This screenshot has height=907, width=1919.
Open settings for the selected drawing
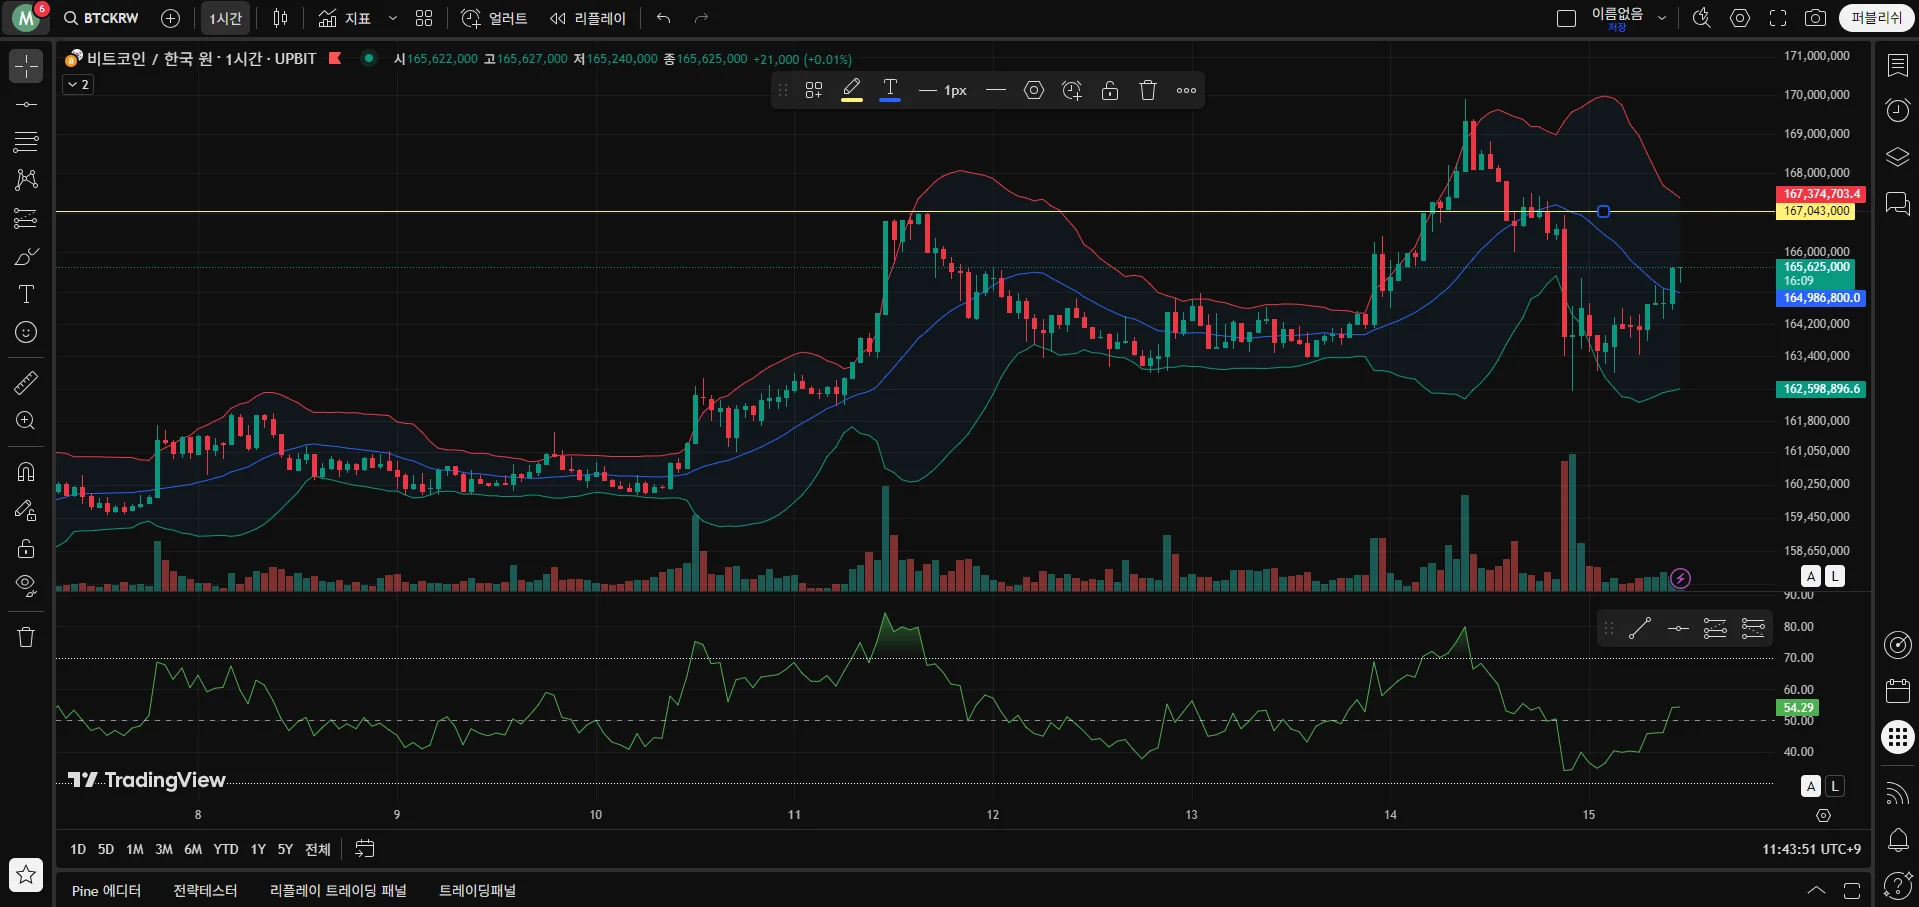pos(1034,90)
